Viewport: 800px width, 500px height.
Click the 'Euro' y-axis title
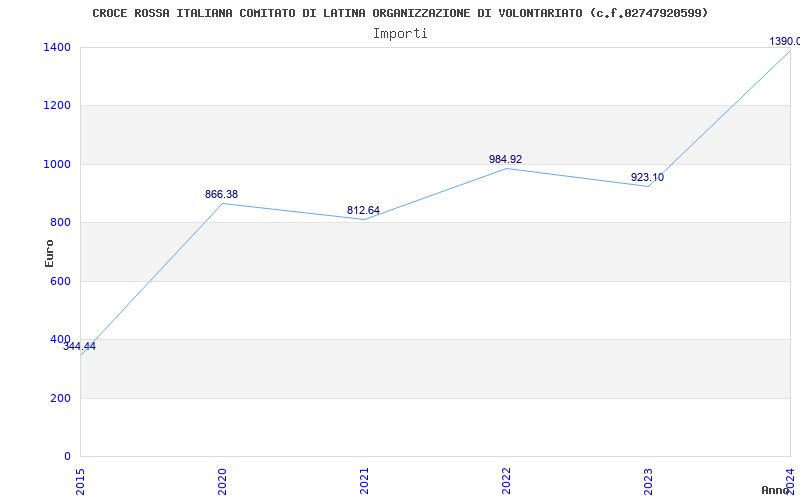pyautogui.click(x=49, y=253)
